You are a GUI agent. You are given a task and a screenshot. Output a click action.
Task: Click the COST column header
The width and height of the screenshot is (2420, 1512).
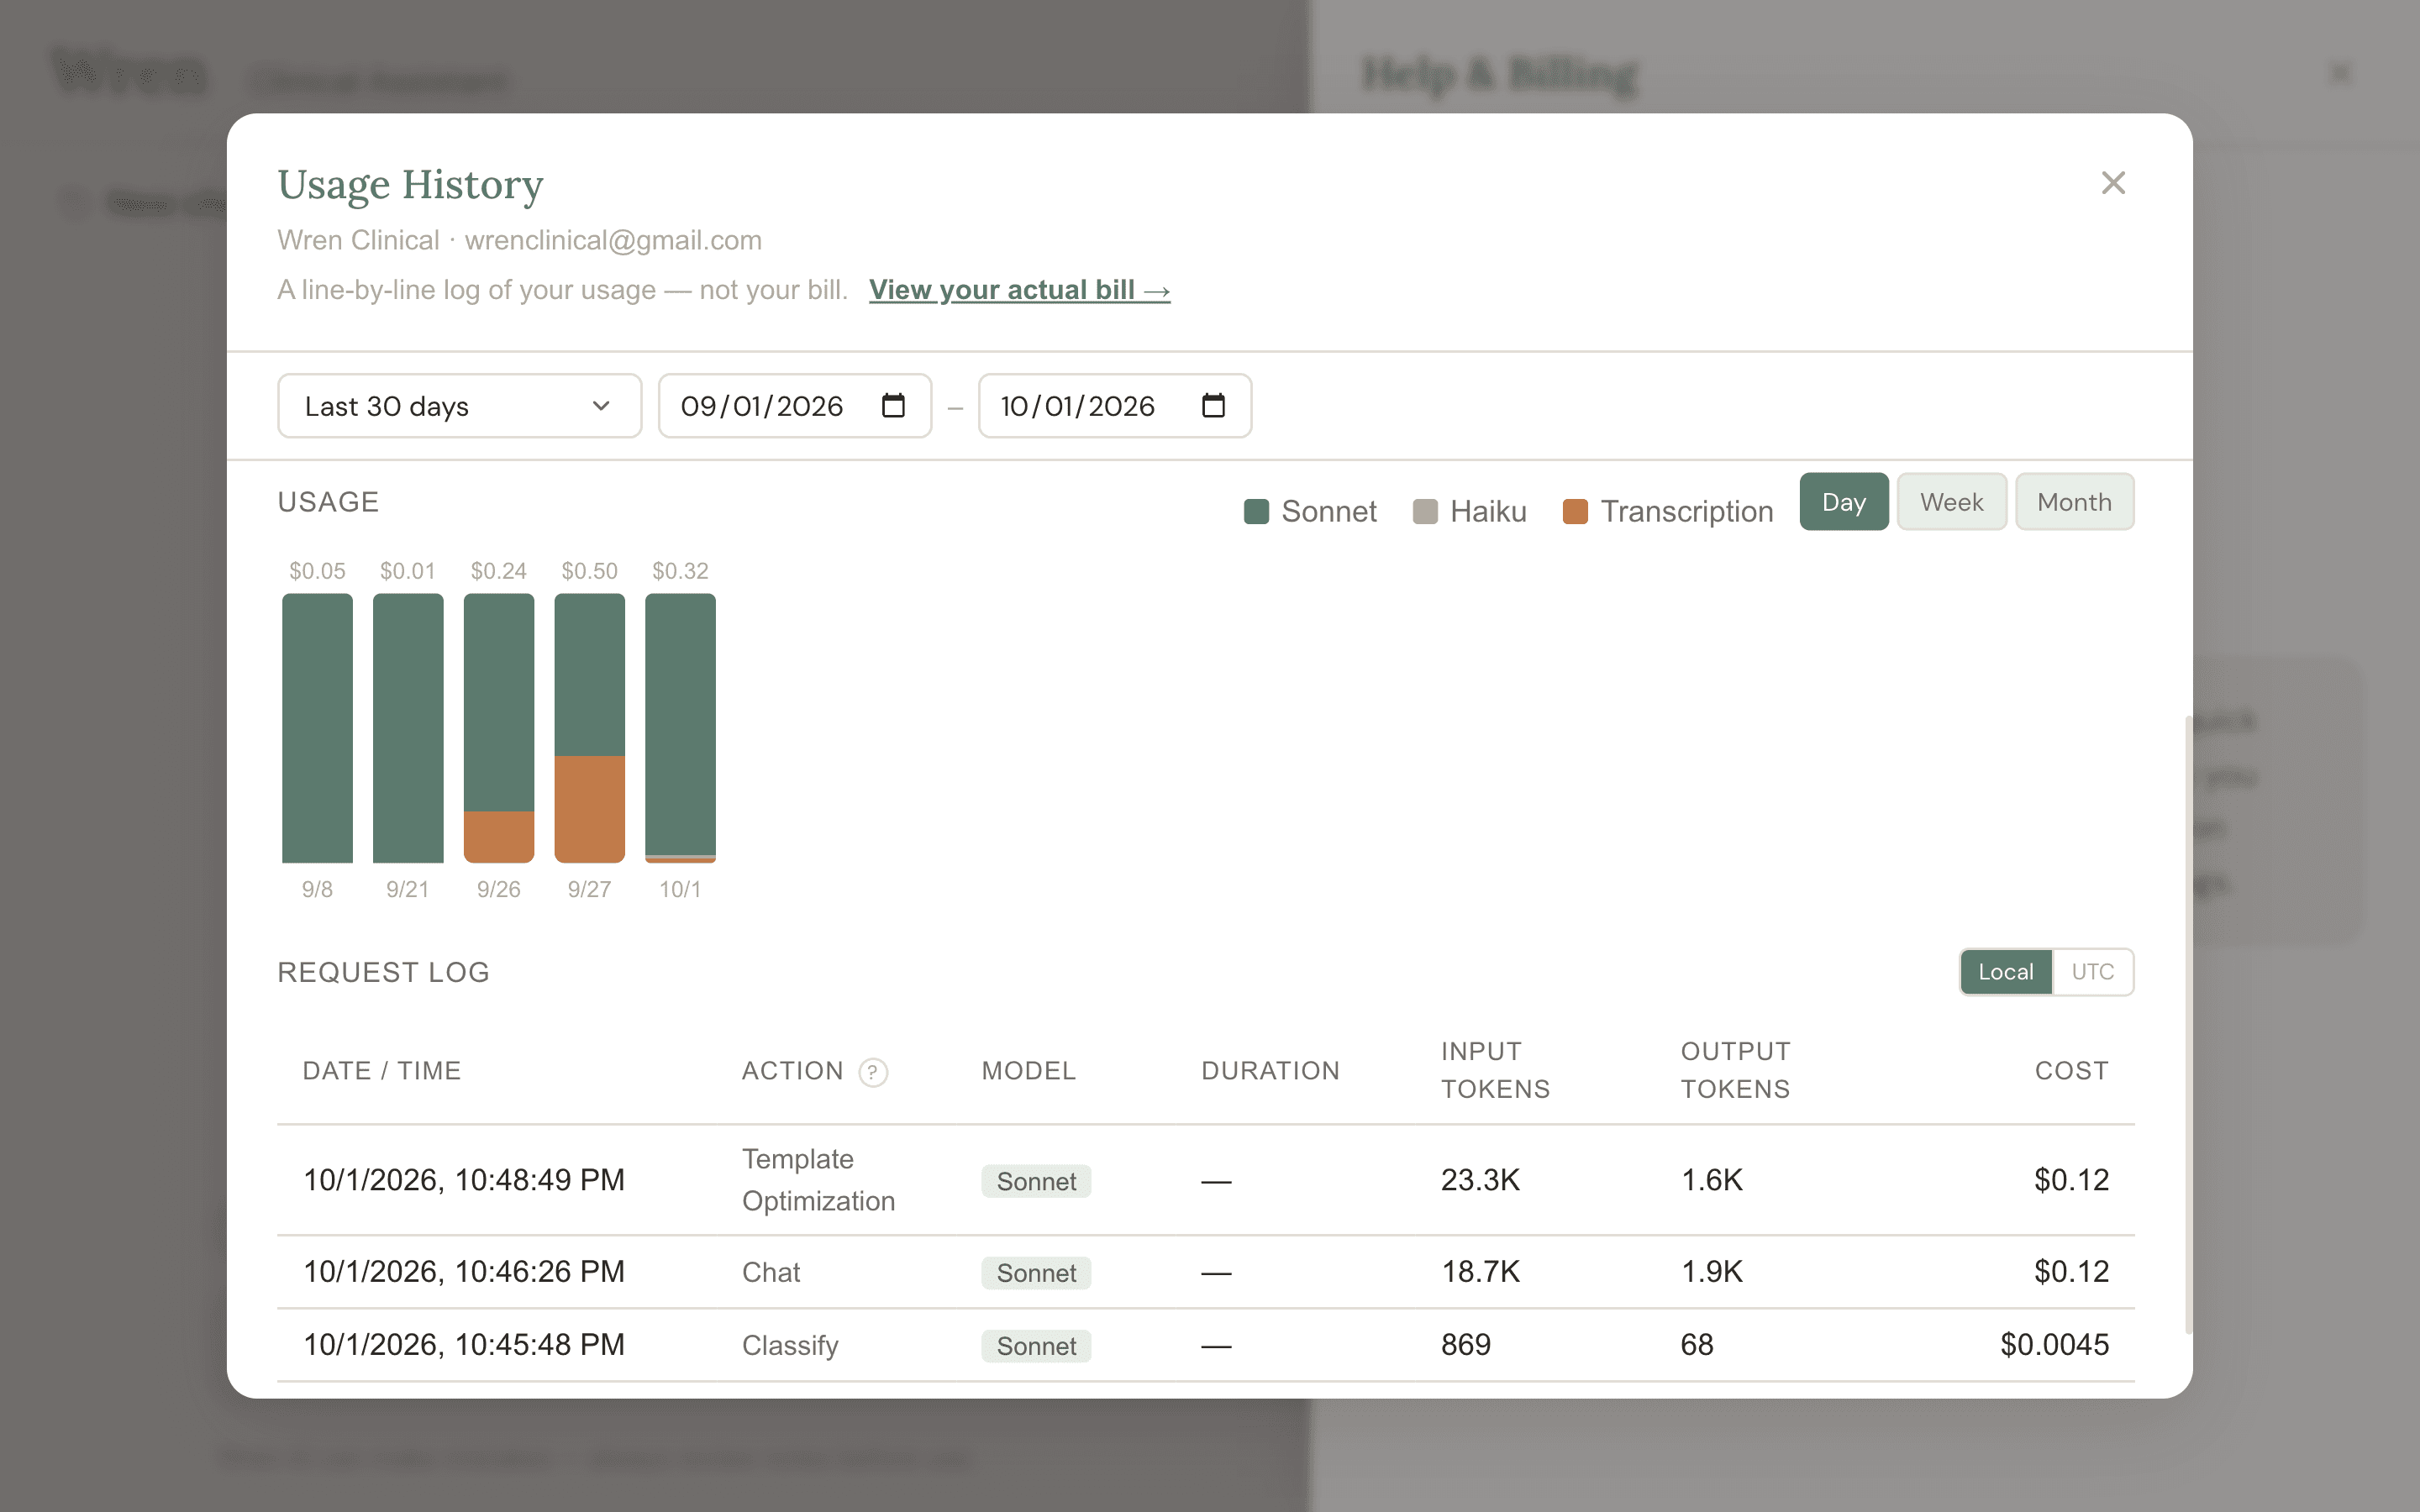click(x=2071, y=1071)
